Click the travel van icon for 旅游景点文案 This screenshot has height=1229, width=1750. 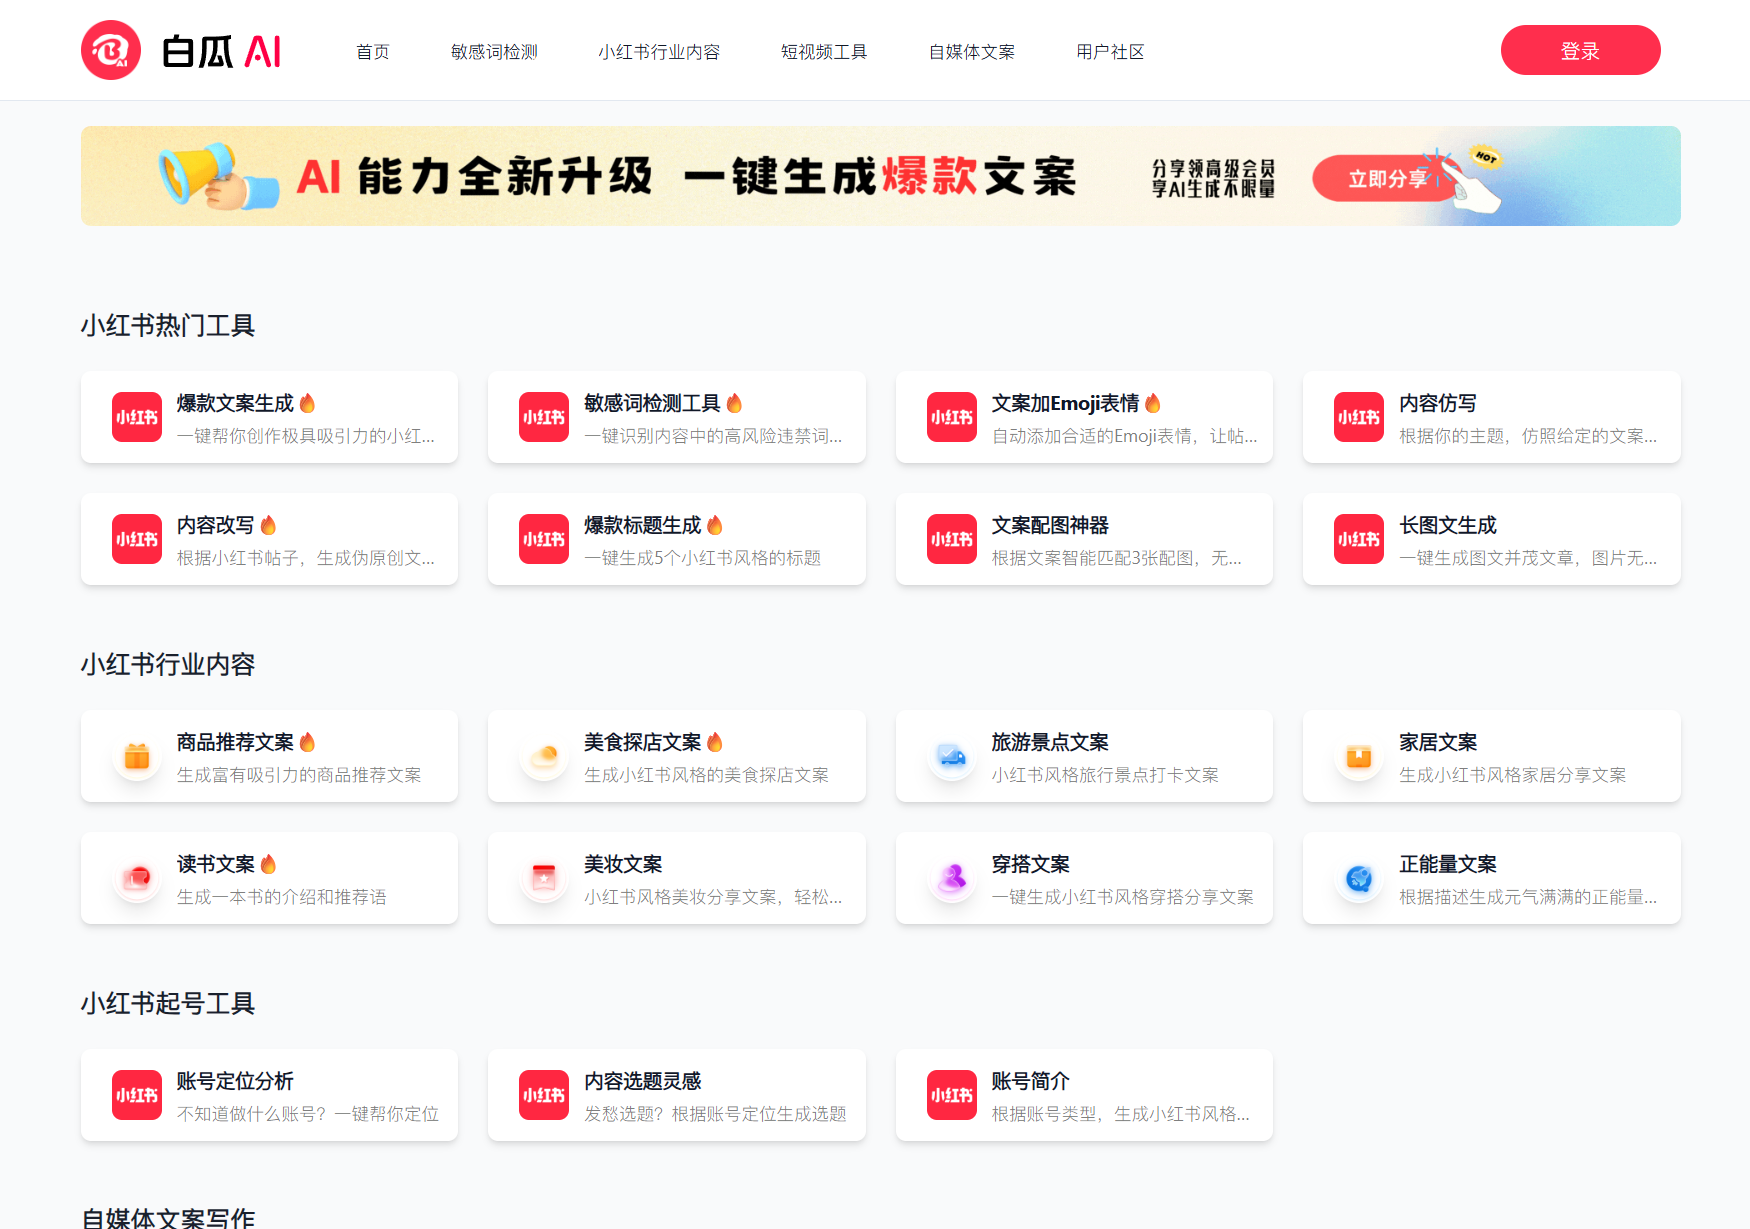coord(952,756)
